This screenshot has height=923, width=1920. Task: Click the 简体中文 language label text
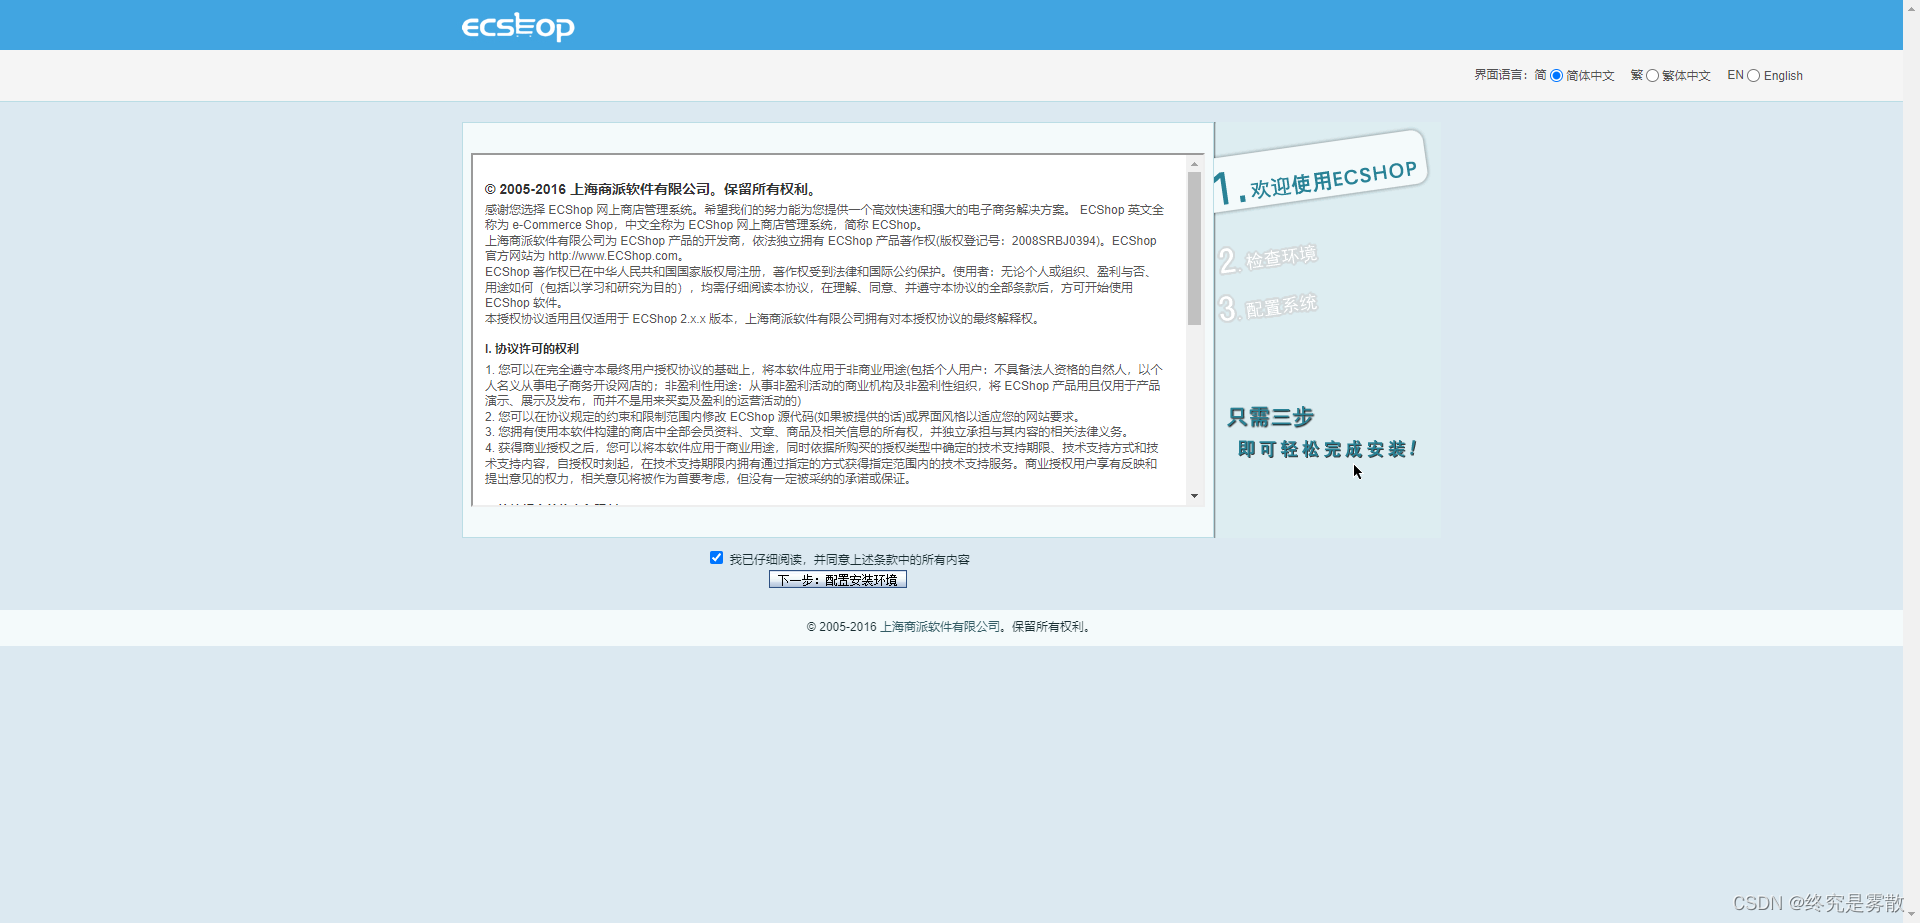[x=1590, y=76]
